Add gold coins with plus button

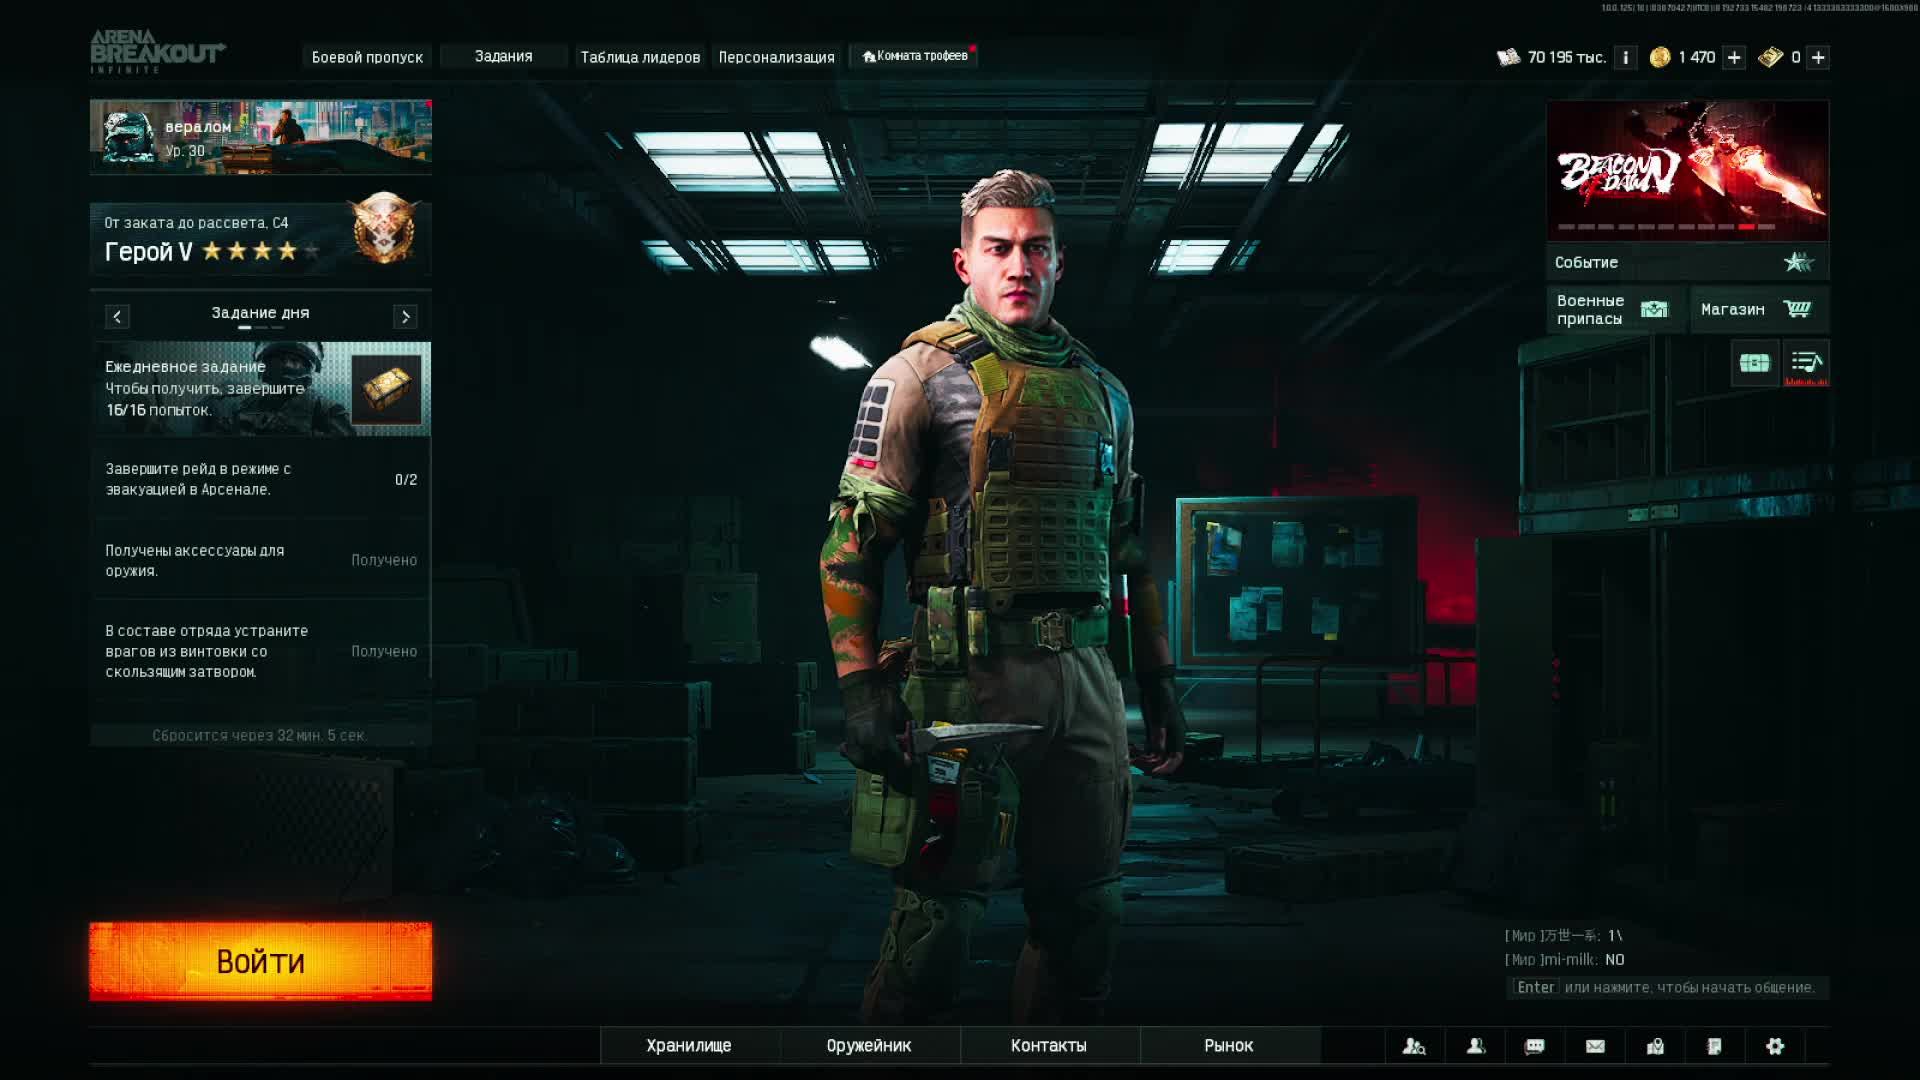pyautogui.click(x=1734, y=57)
